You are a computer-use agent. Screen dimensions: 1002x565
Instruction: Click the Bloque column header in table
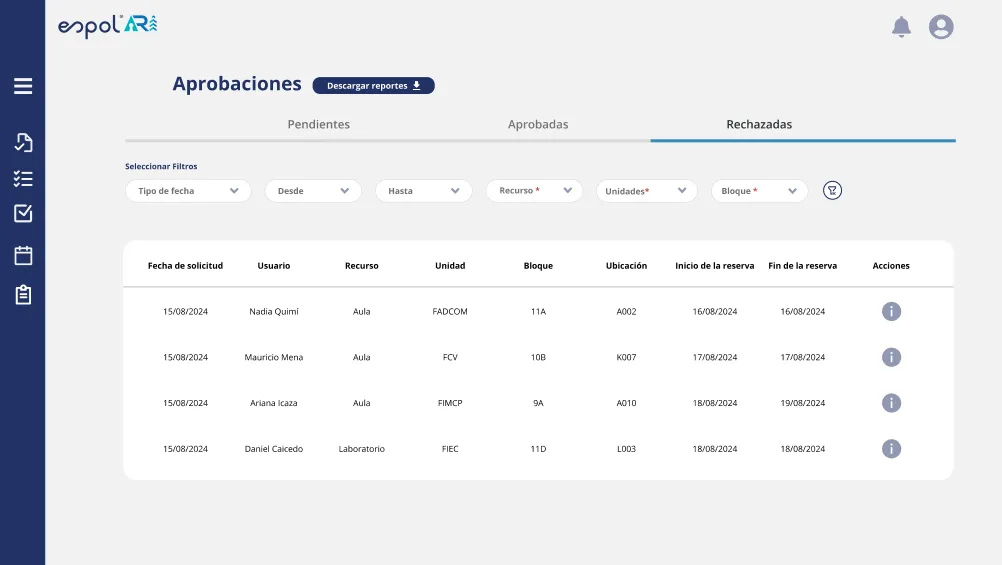[x=538, y=266]
